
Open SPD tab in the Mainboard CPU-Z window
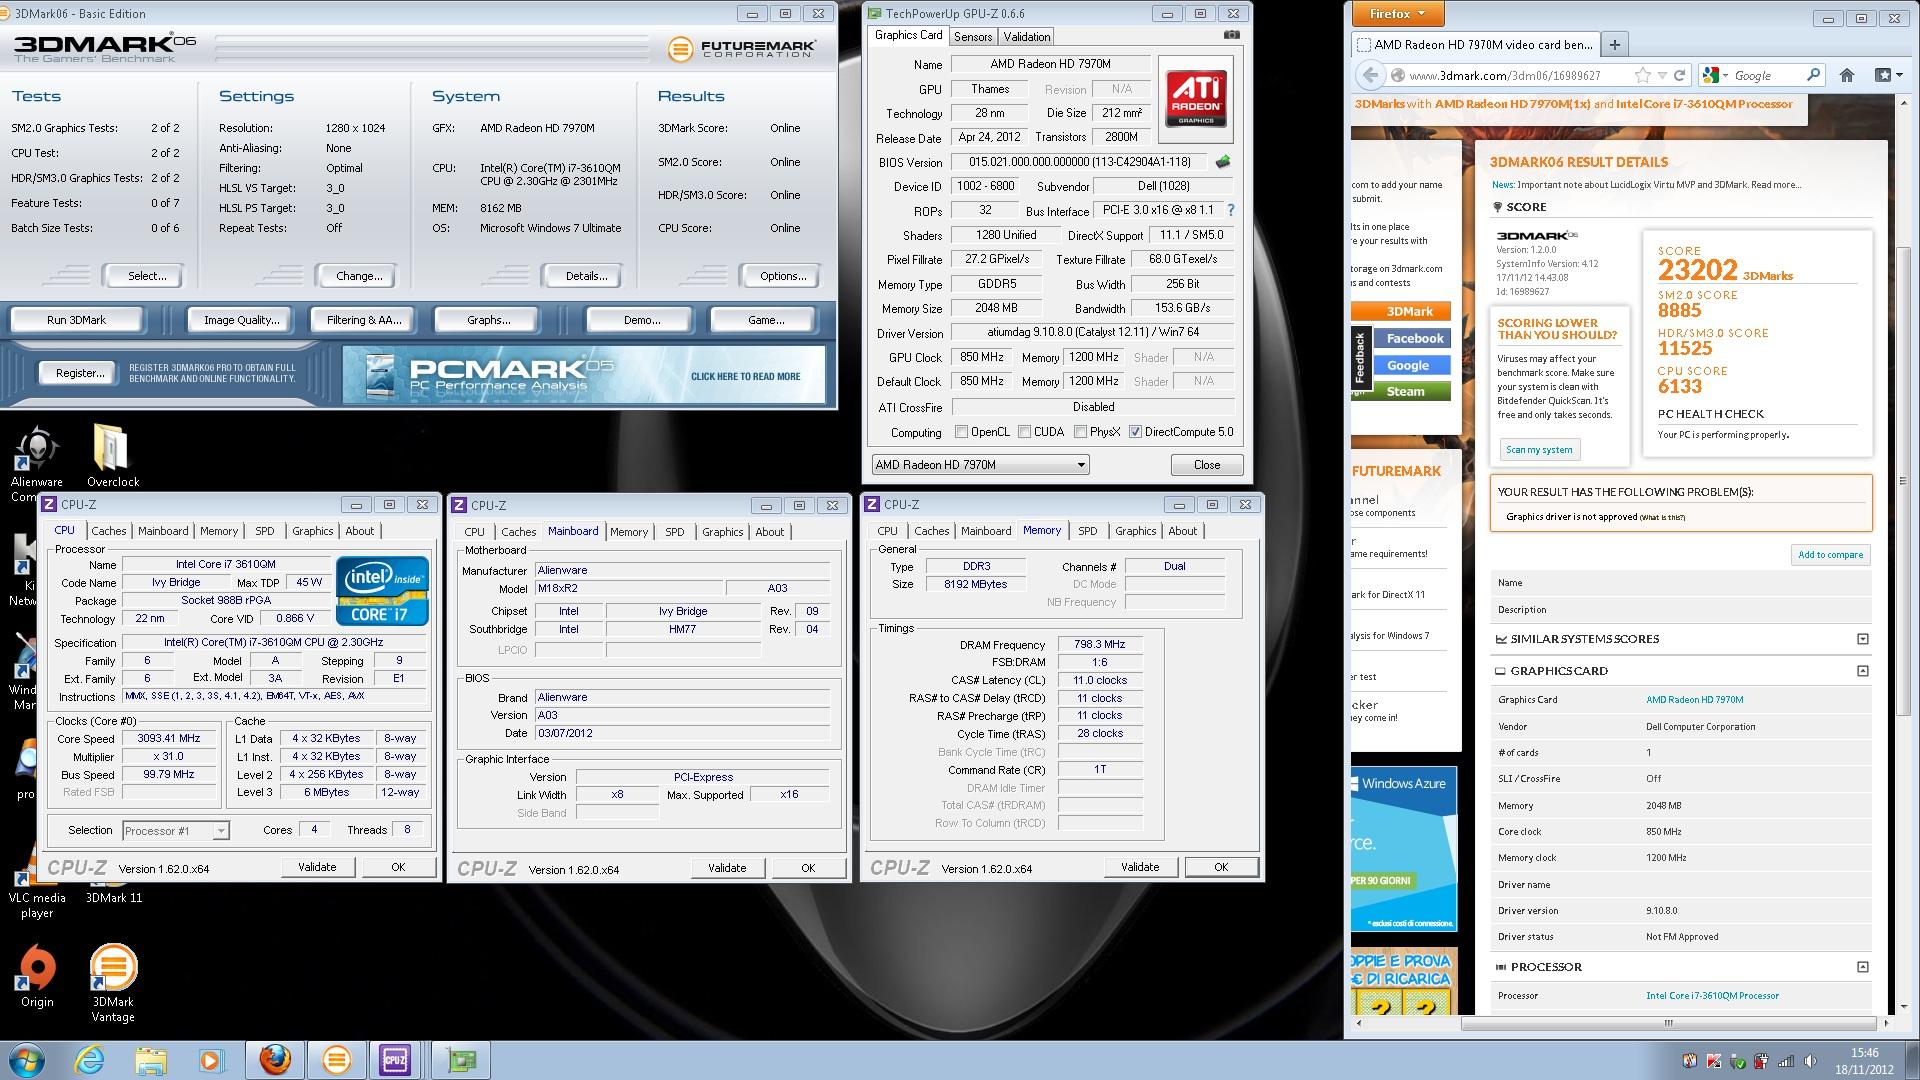(675, 532)
